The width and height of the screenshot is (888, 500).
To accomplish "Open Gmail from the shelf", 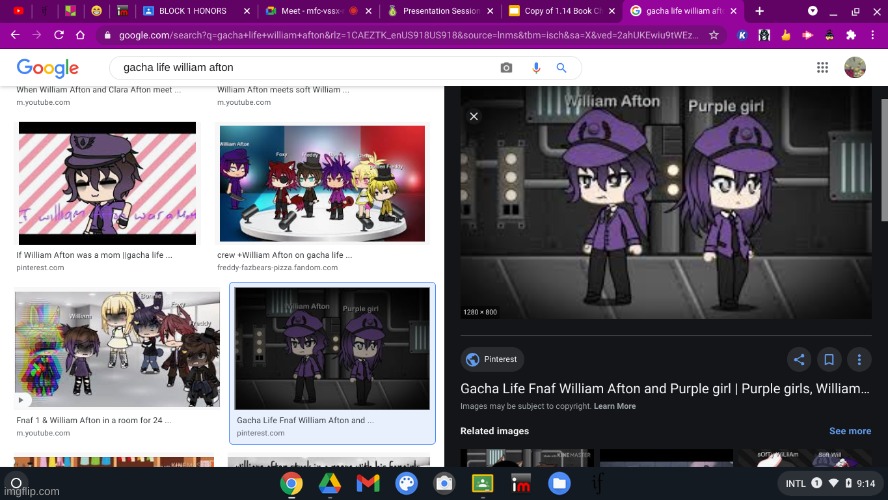I will [x=368, y=484].
